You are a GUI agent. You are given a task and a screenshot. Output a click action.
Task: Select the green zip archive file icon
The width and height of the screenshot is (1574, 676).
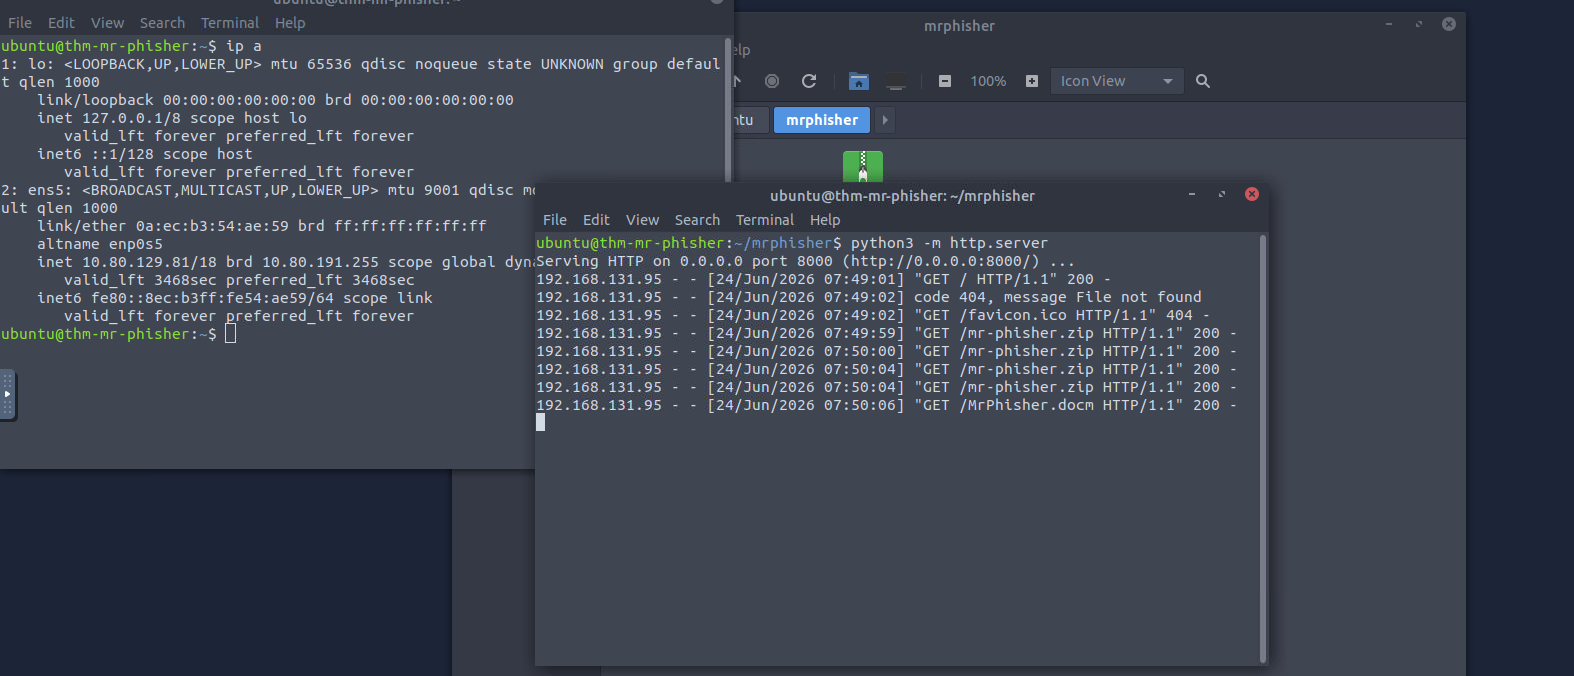coord(863,166)
